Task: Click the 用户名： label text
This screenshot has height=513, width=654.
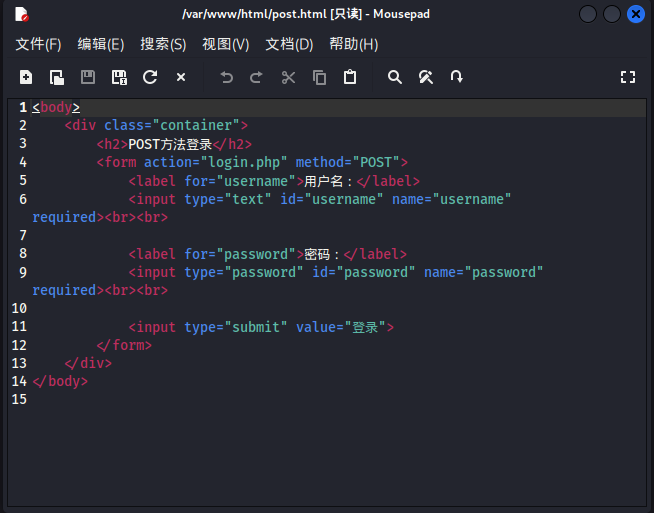Action: pos(329,181)
